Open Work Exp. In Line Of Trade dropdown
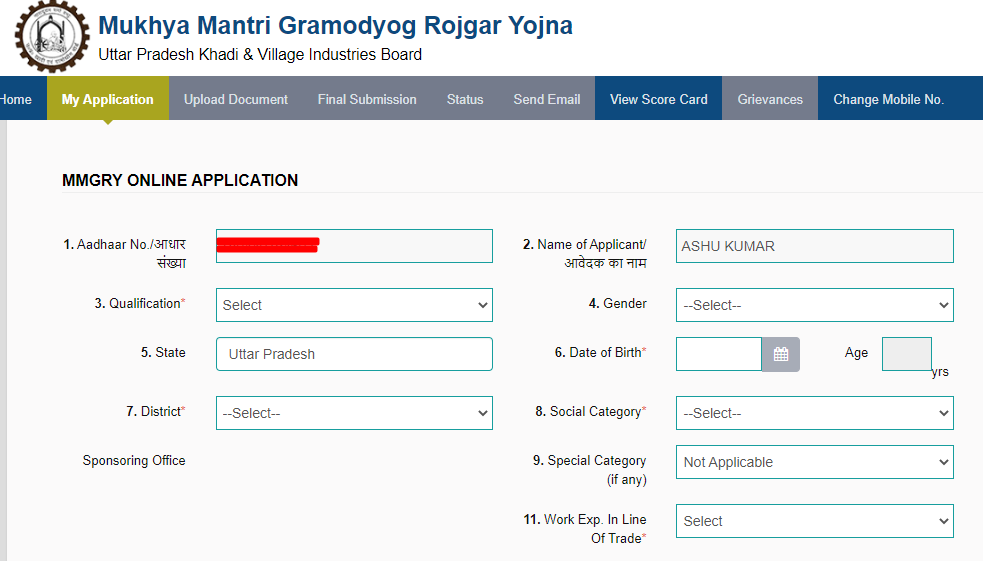Screen dimensions: 983x561 tap(814, 521)
